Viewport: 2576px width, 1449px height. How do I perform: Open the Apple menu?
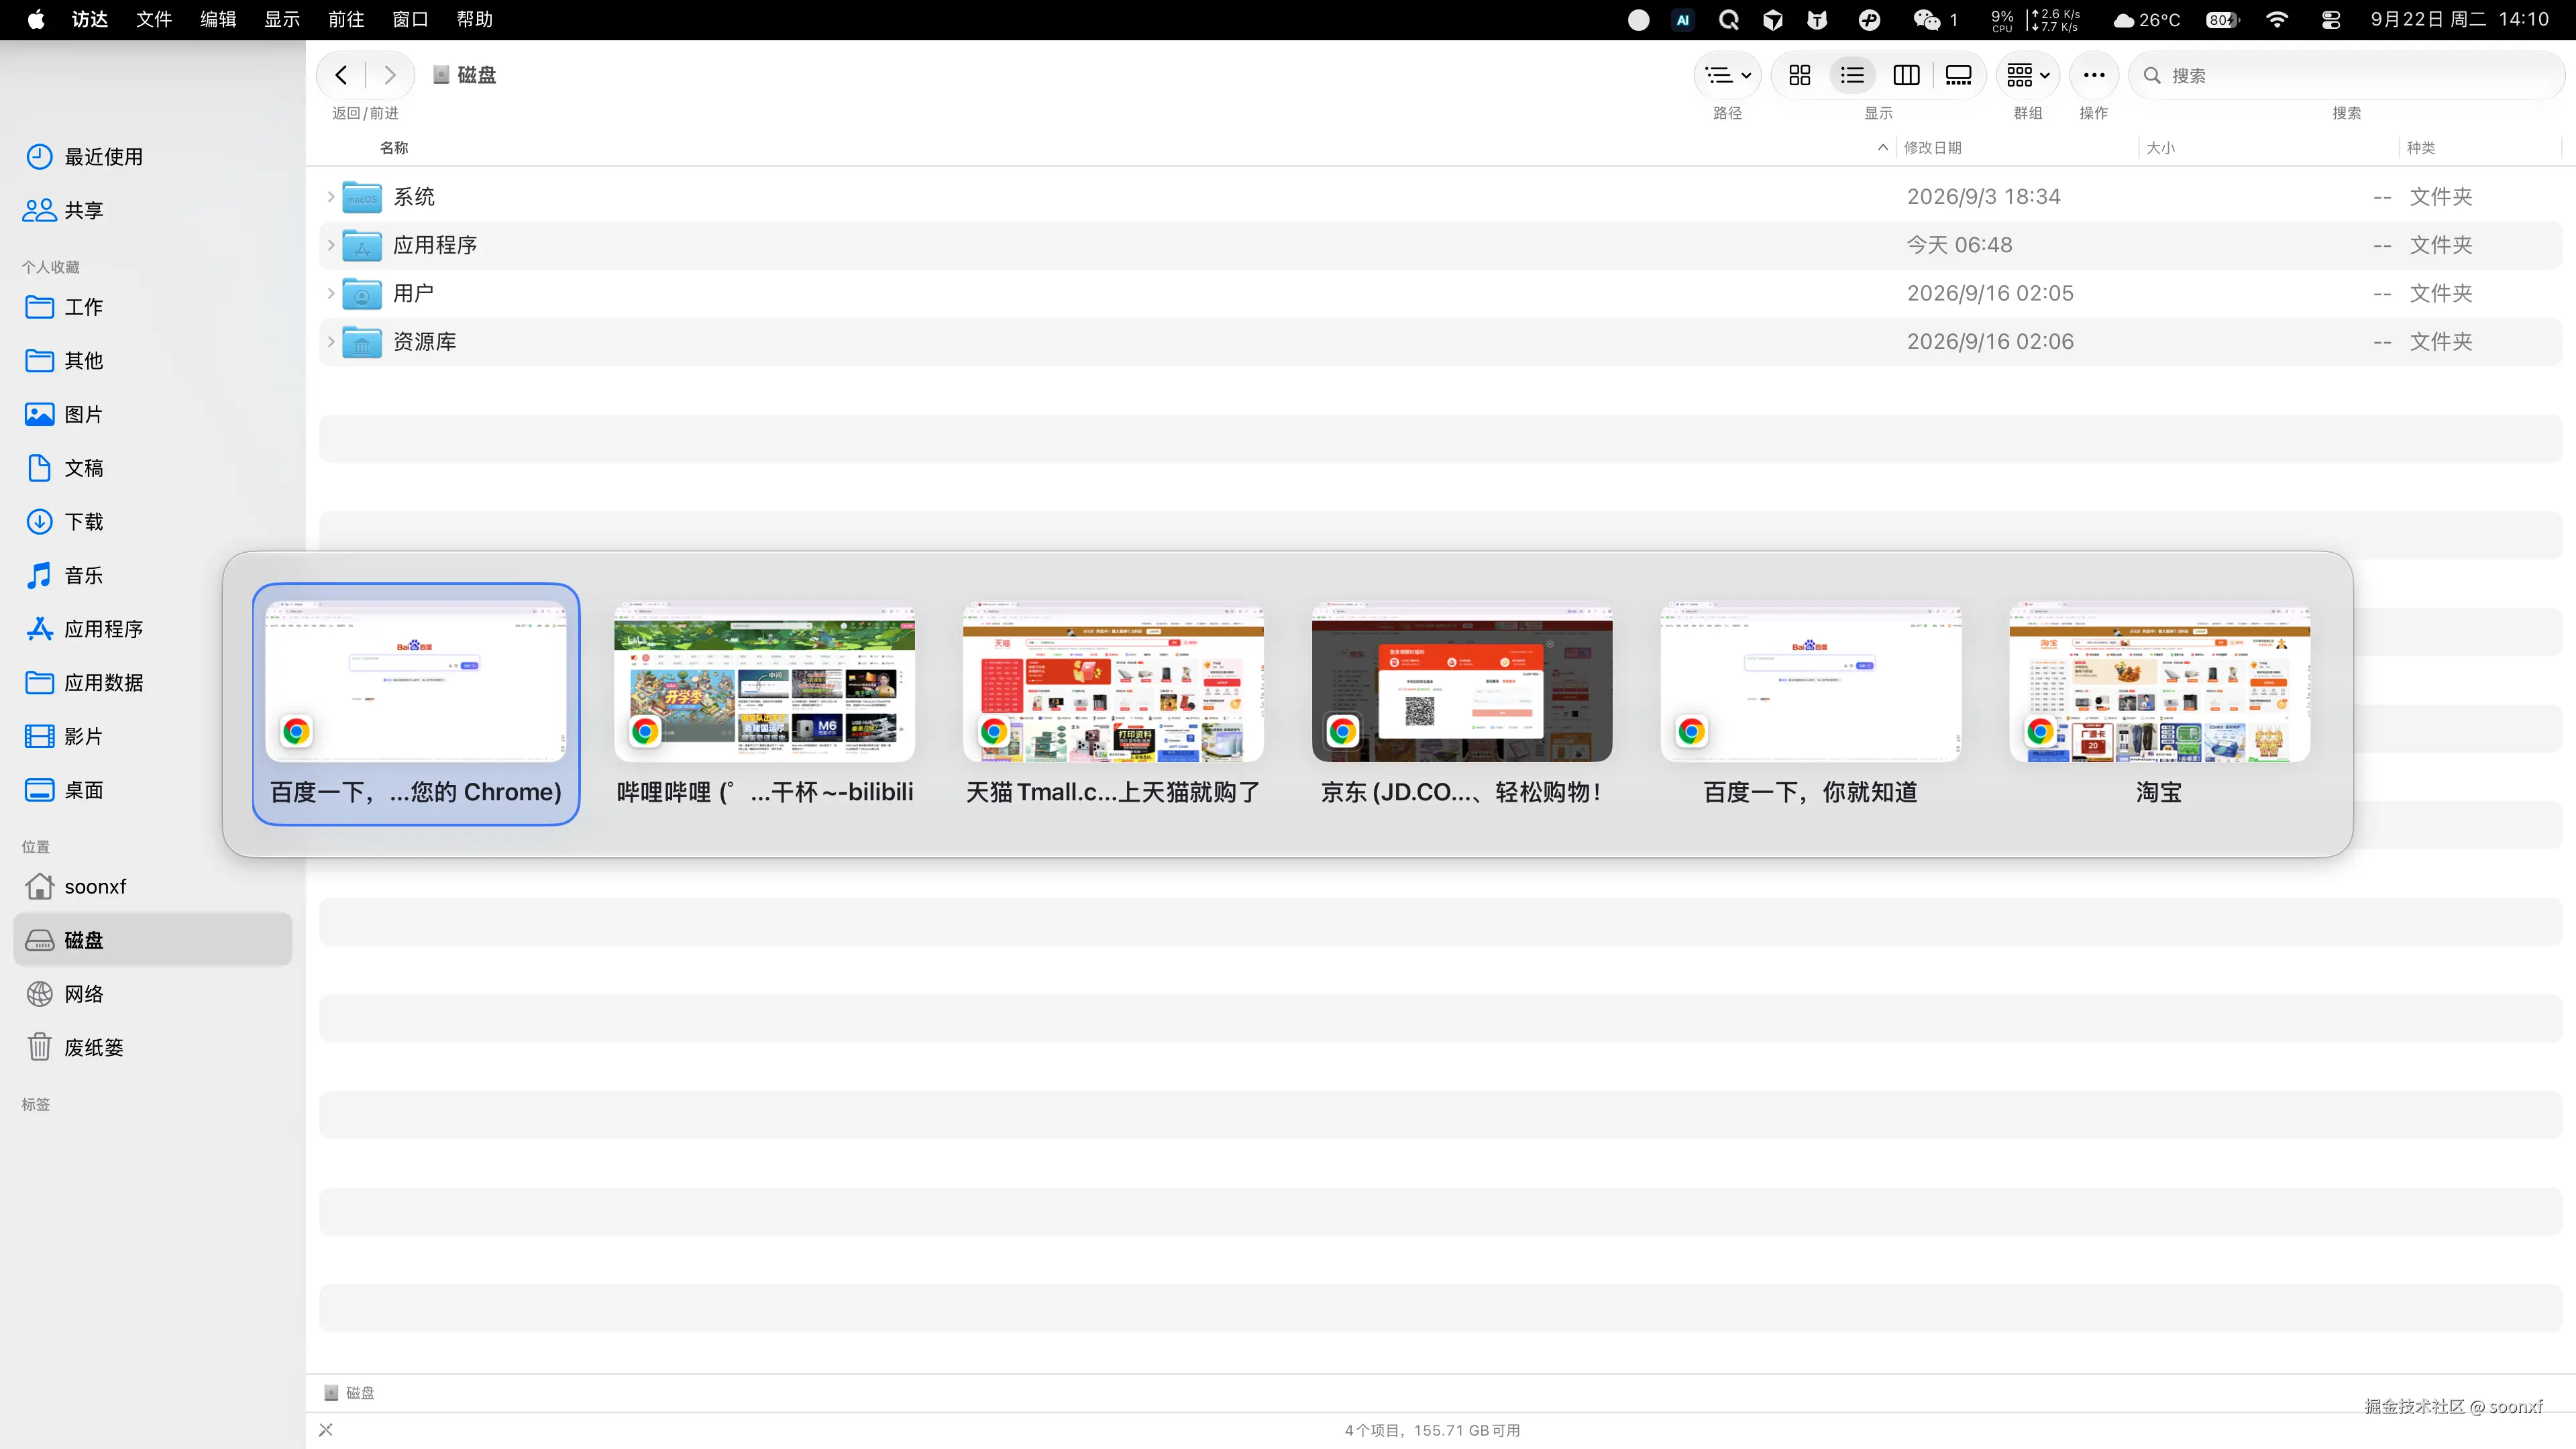pyautogui.click(x=36, y=20)
